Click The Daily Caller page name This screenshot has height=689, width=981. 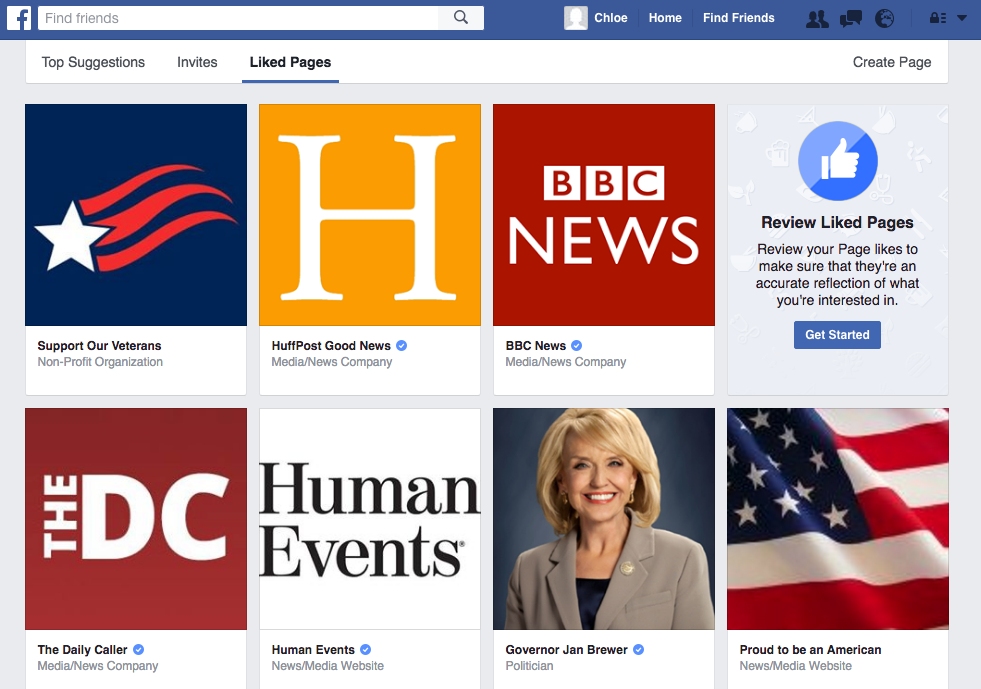[x=82, y=650]
